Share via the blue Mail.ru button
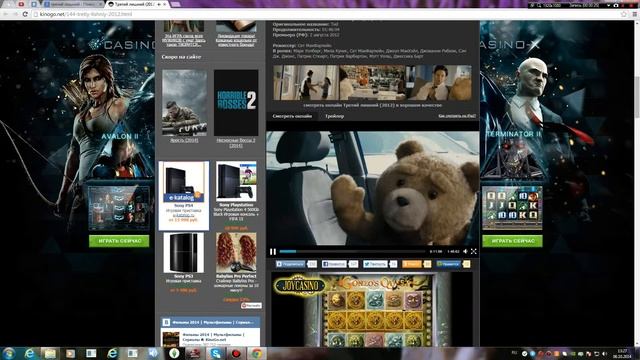The width and height of the screenshot is (640, 360). coord(448,264)
